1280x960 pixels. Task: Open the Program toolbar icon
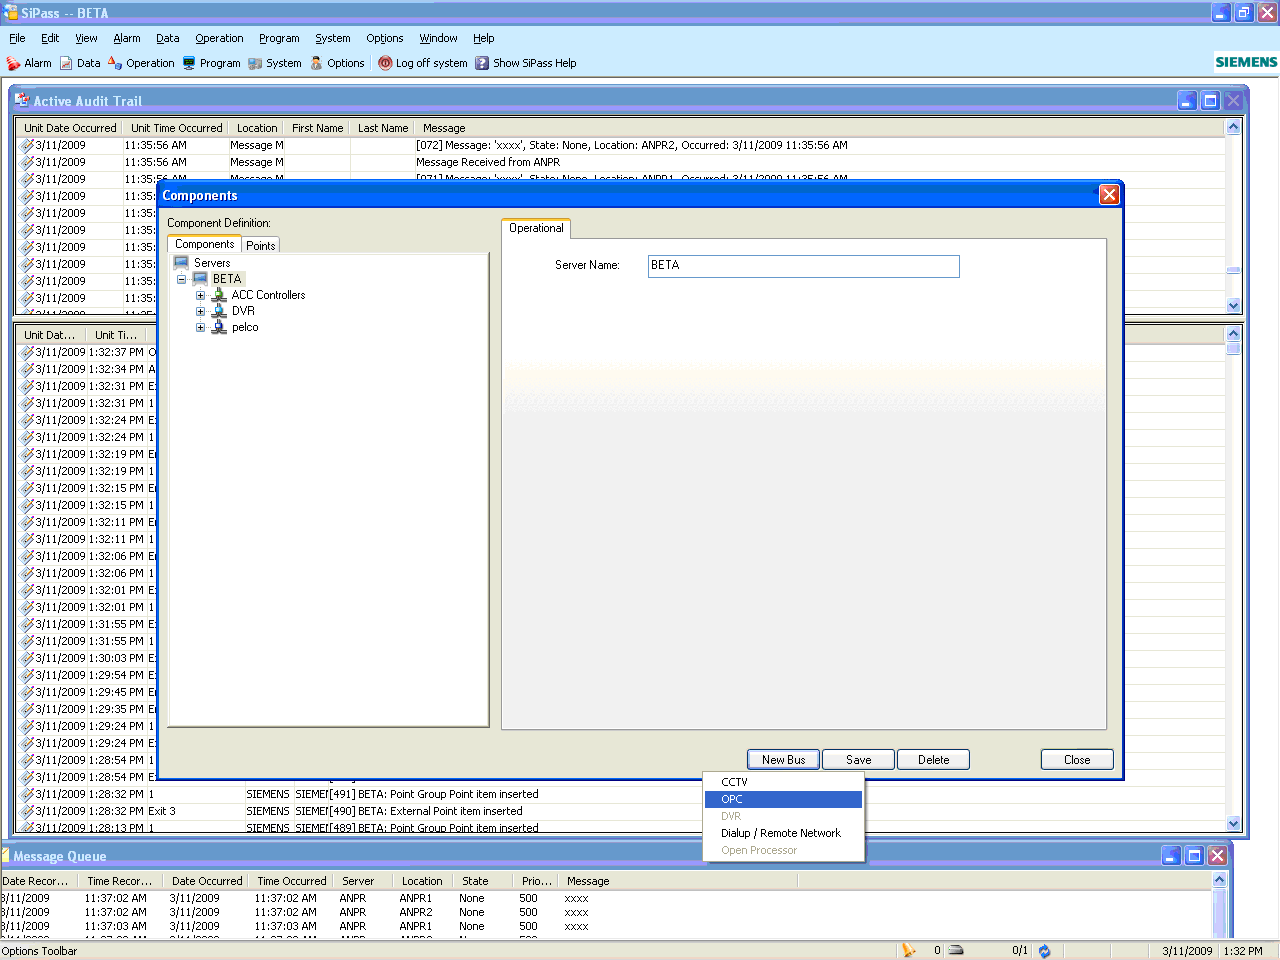click(189, 63)
